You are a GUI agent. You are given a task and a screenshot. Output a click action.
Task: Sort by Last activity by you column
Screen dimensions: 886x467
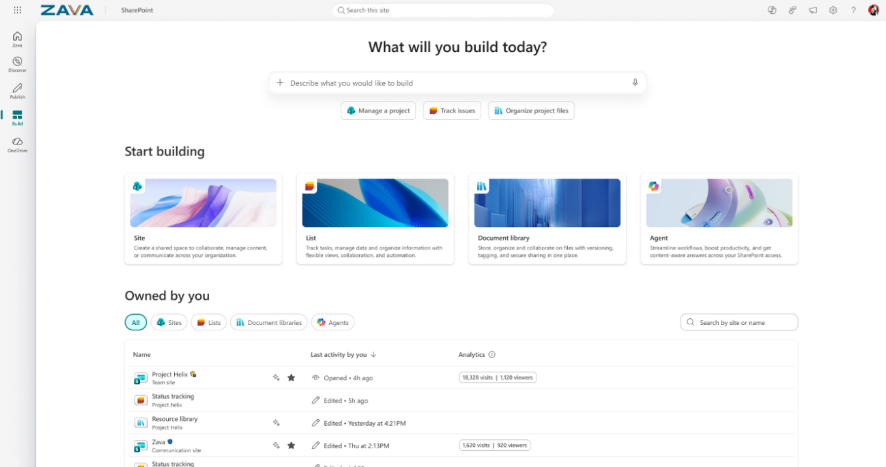pos(350,355)
